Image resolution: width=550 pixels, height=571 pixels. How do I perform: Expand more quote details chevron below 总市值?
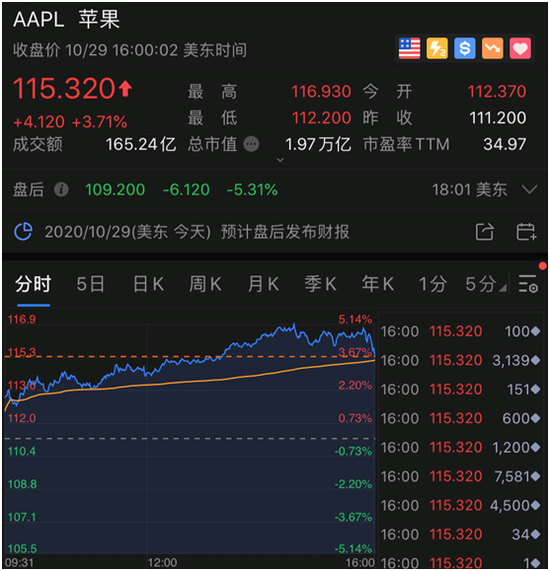(x=280, y=160)
